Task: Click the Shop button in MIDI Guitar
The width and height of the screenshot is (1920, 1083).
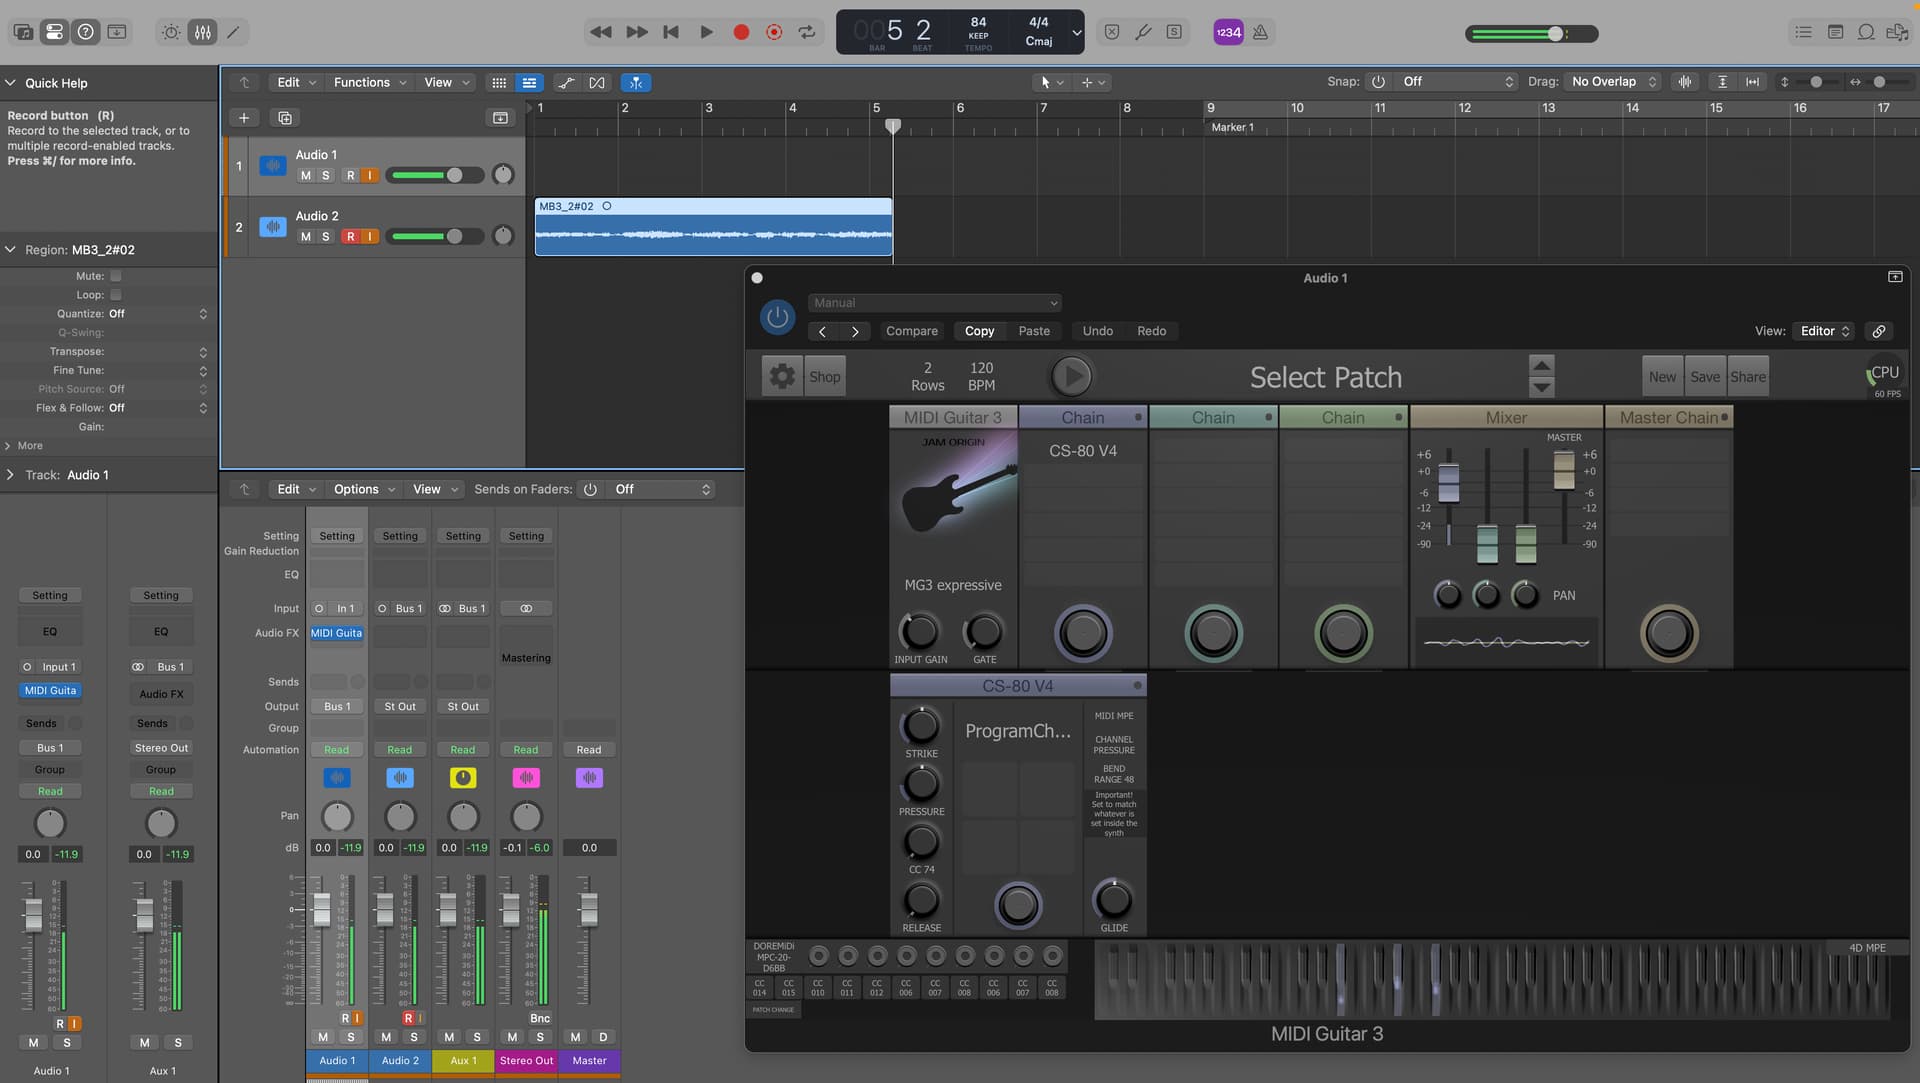Action: 824,377
